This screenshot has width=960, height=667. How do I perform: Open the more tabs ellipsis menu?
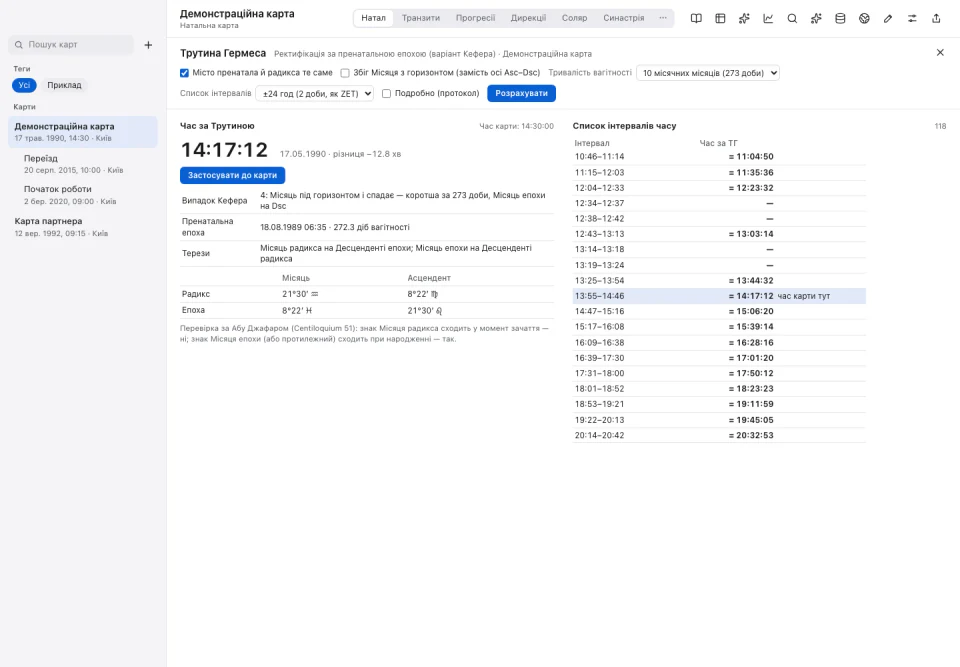(663, 18)
